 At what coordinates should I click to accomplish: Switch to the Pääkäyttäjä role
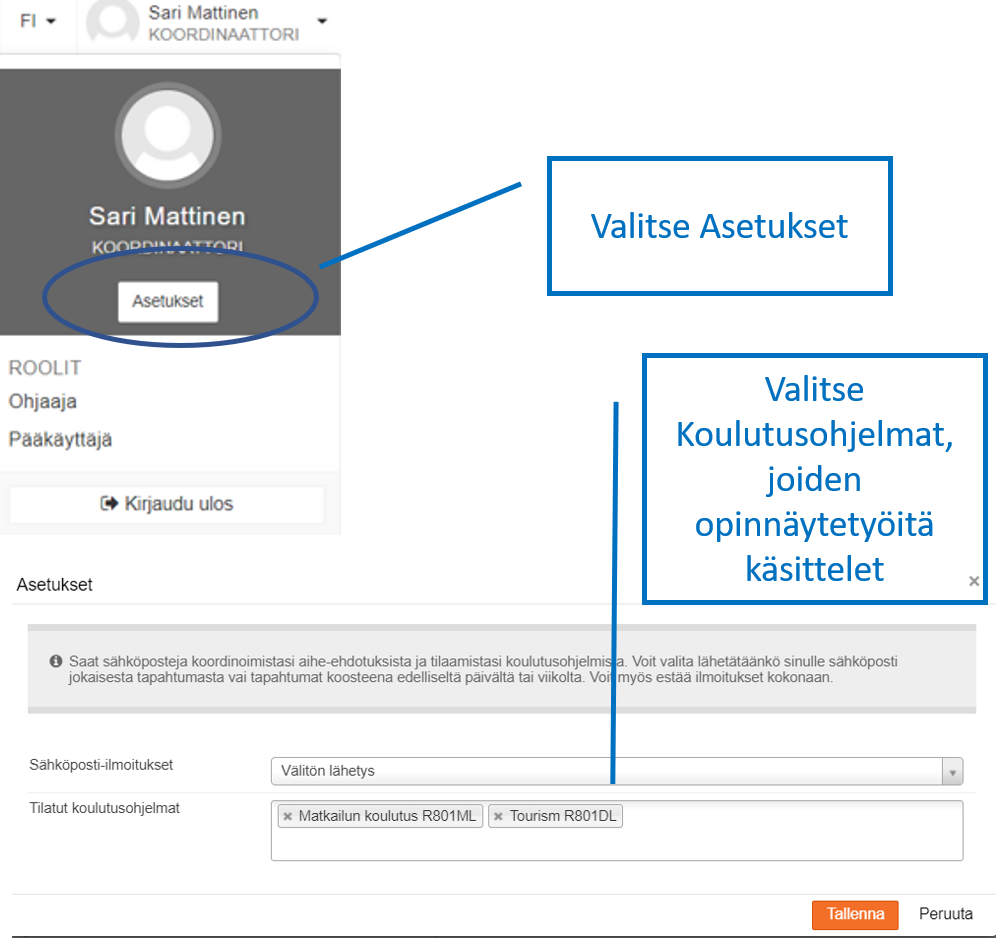[60, 439]
